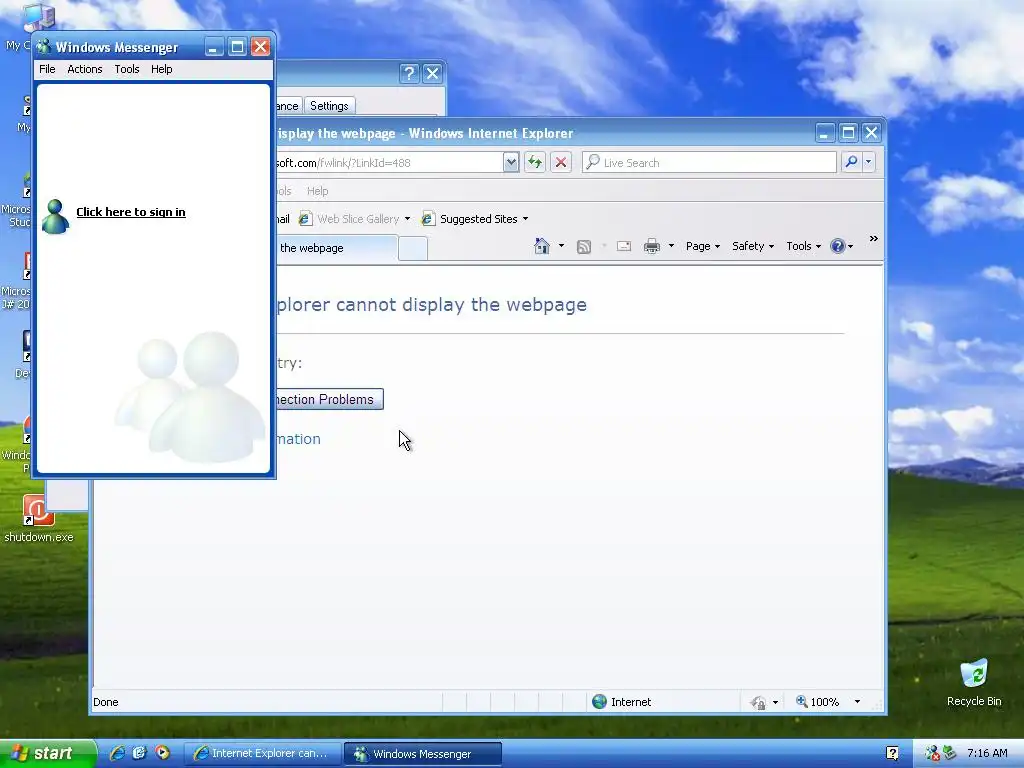Click the blue Help question mark icon
The image size is (1024, 768).
click(x=837, y=246)
